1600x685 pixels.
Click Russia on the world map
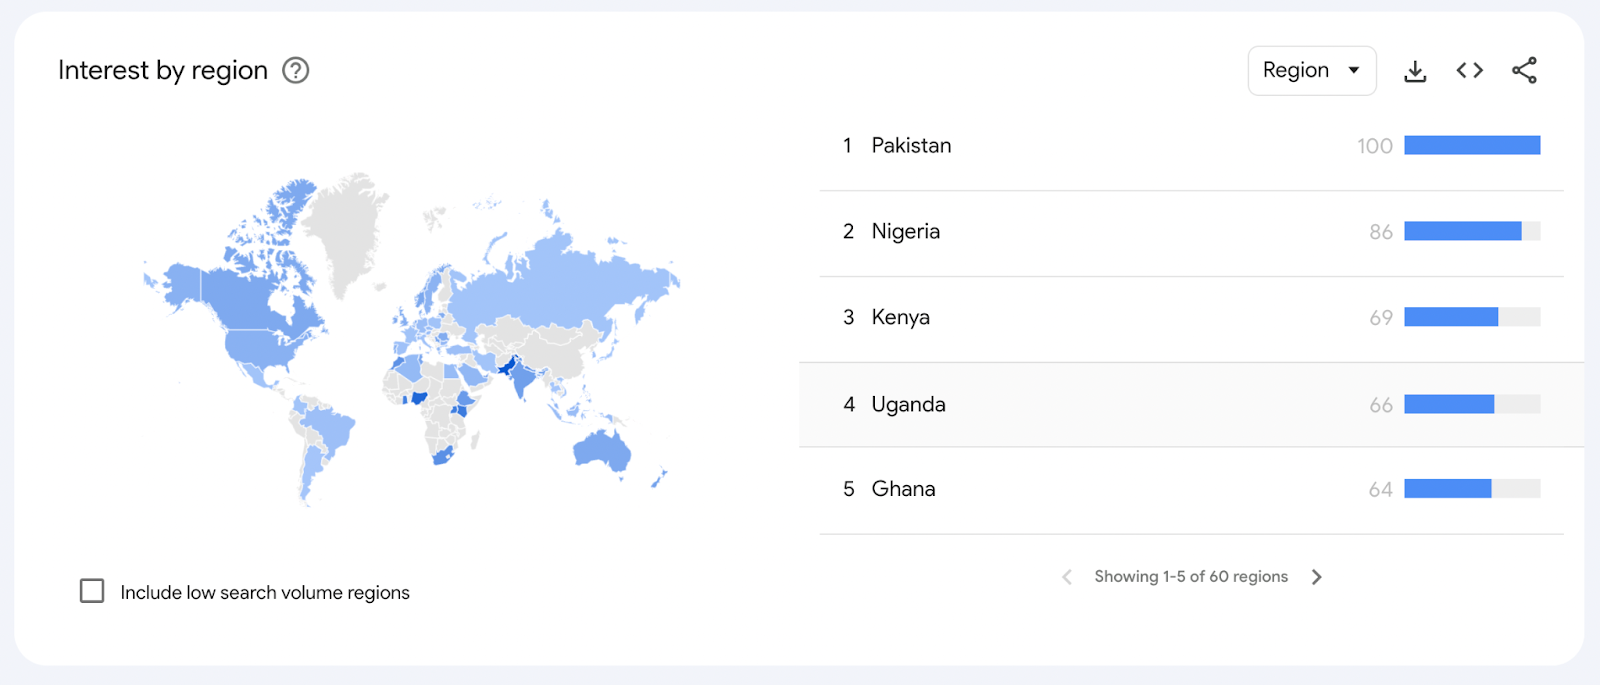(x=560, y=280)
